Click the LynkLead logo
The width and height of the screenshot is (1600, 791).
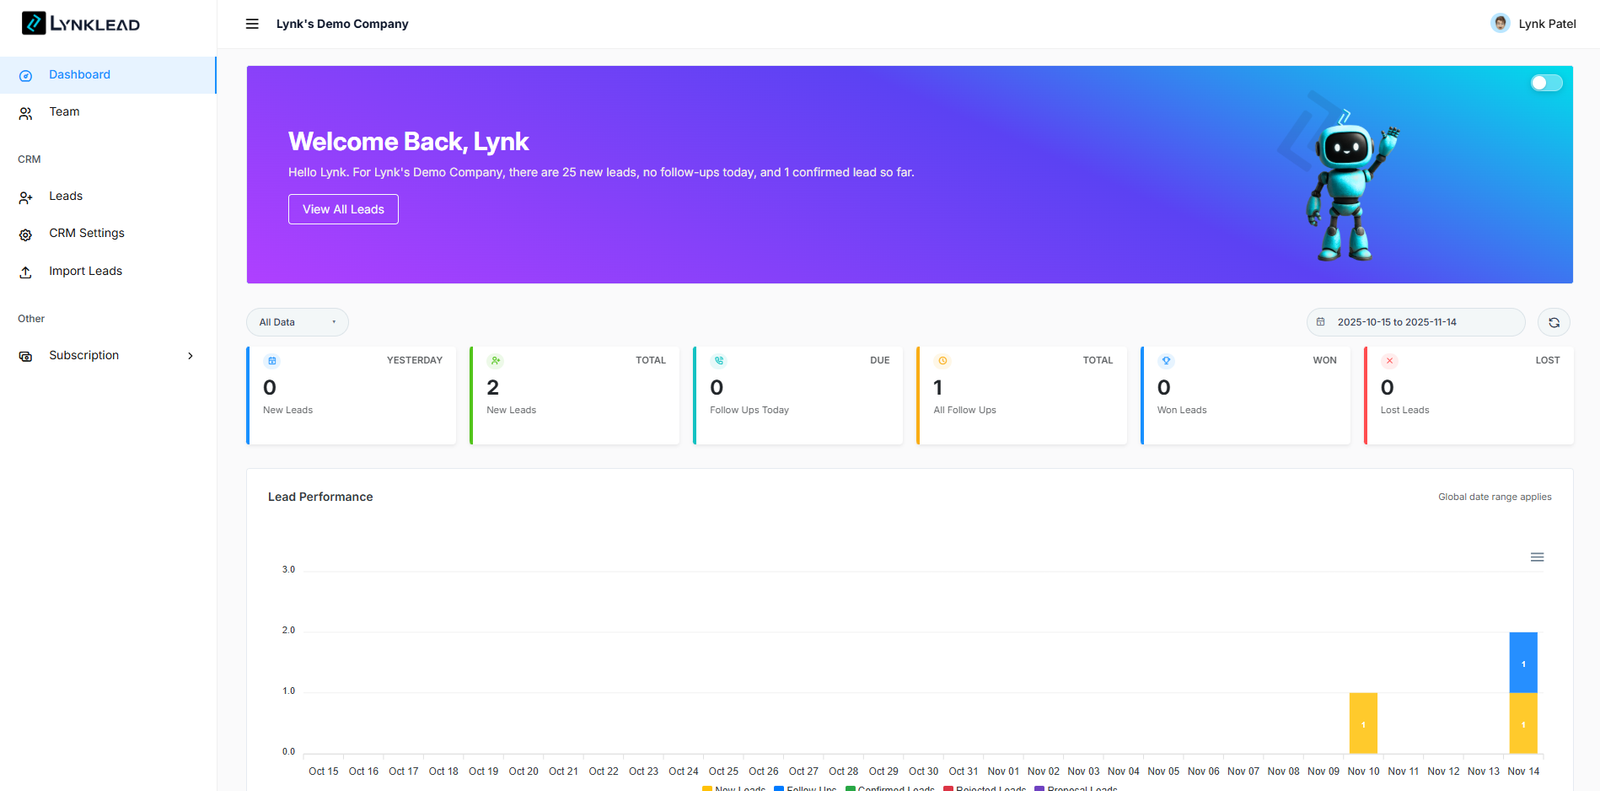point(81,23)
